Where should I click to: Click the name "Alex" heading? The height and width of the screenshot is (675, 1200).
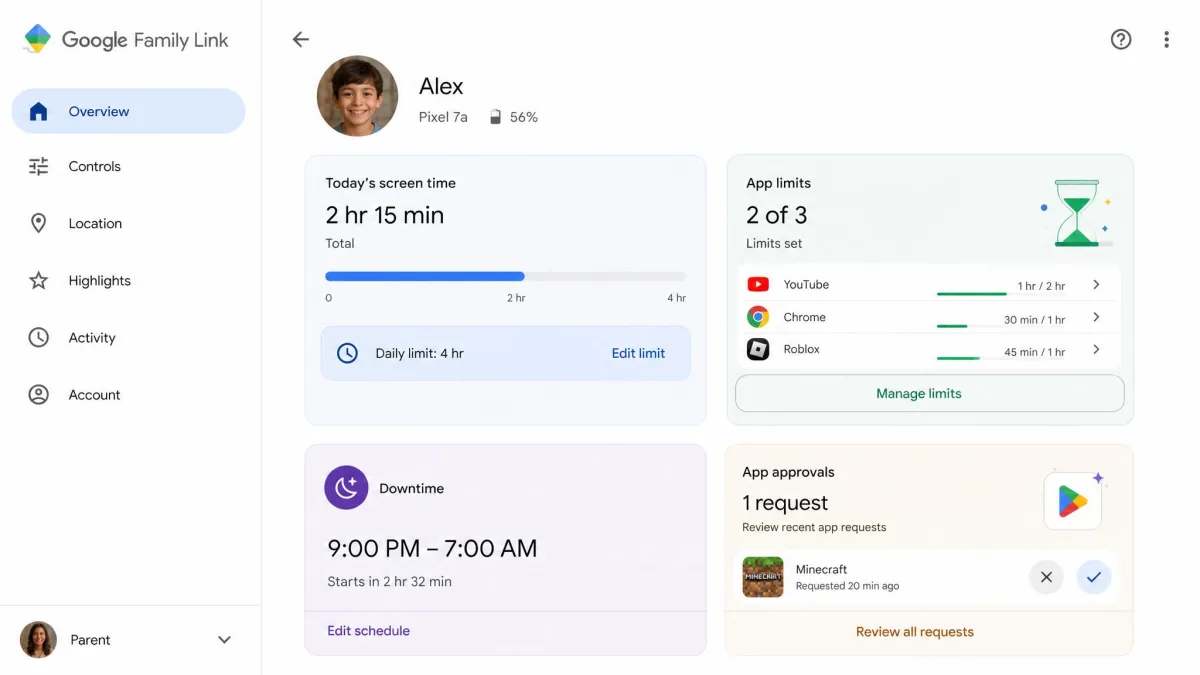(x=441, y=86)
